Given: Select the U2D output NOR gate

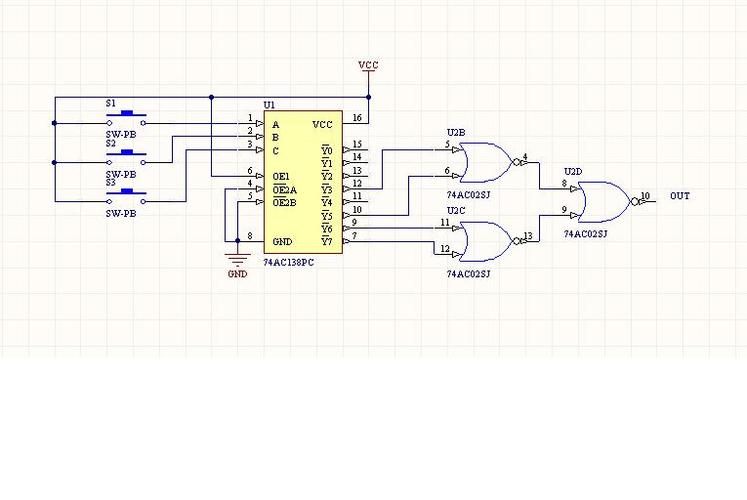Looking at the screenshot, I should click(x=604, y=200).
